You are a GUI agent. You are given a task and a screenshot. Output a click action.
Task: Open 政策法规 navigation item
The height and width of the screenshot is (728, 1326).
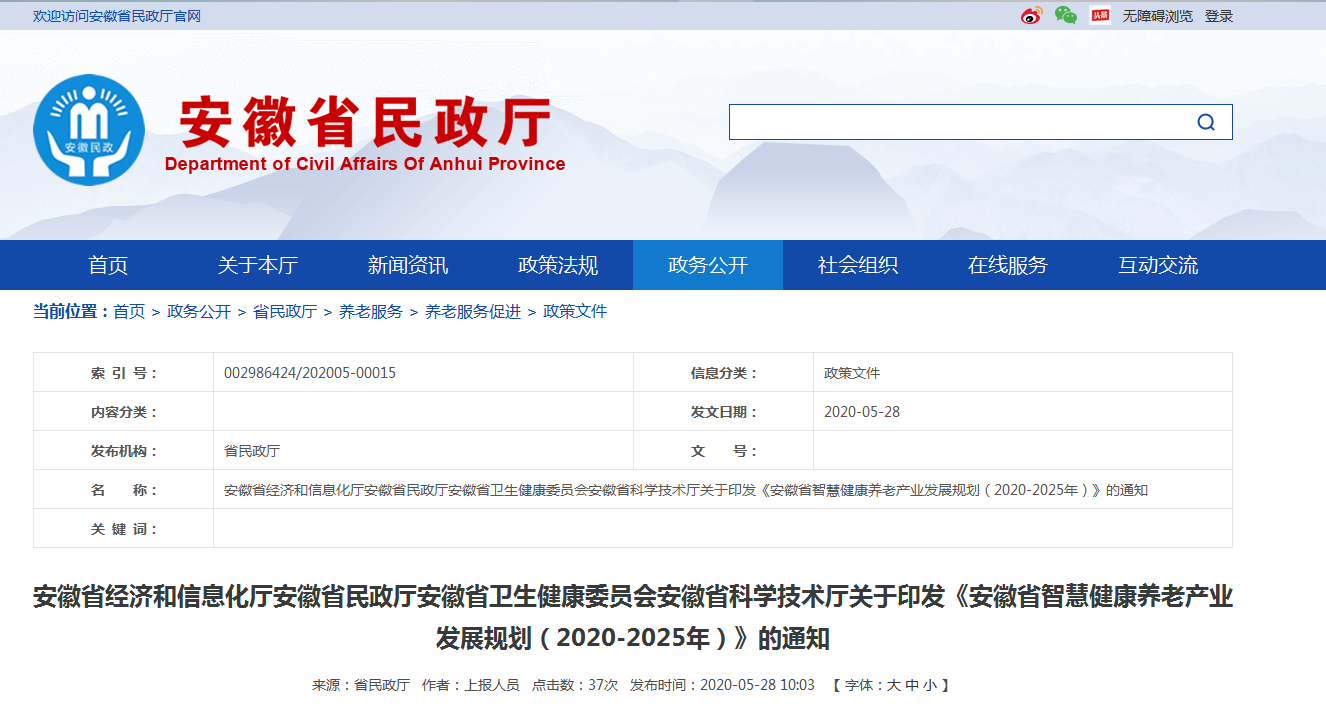pyautogui.click(x=558, y=265)
